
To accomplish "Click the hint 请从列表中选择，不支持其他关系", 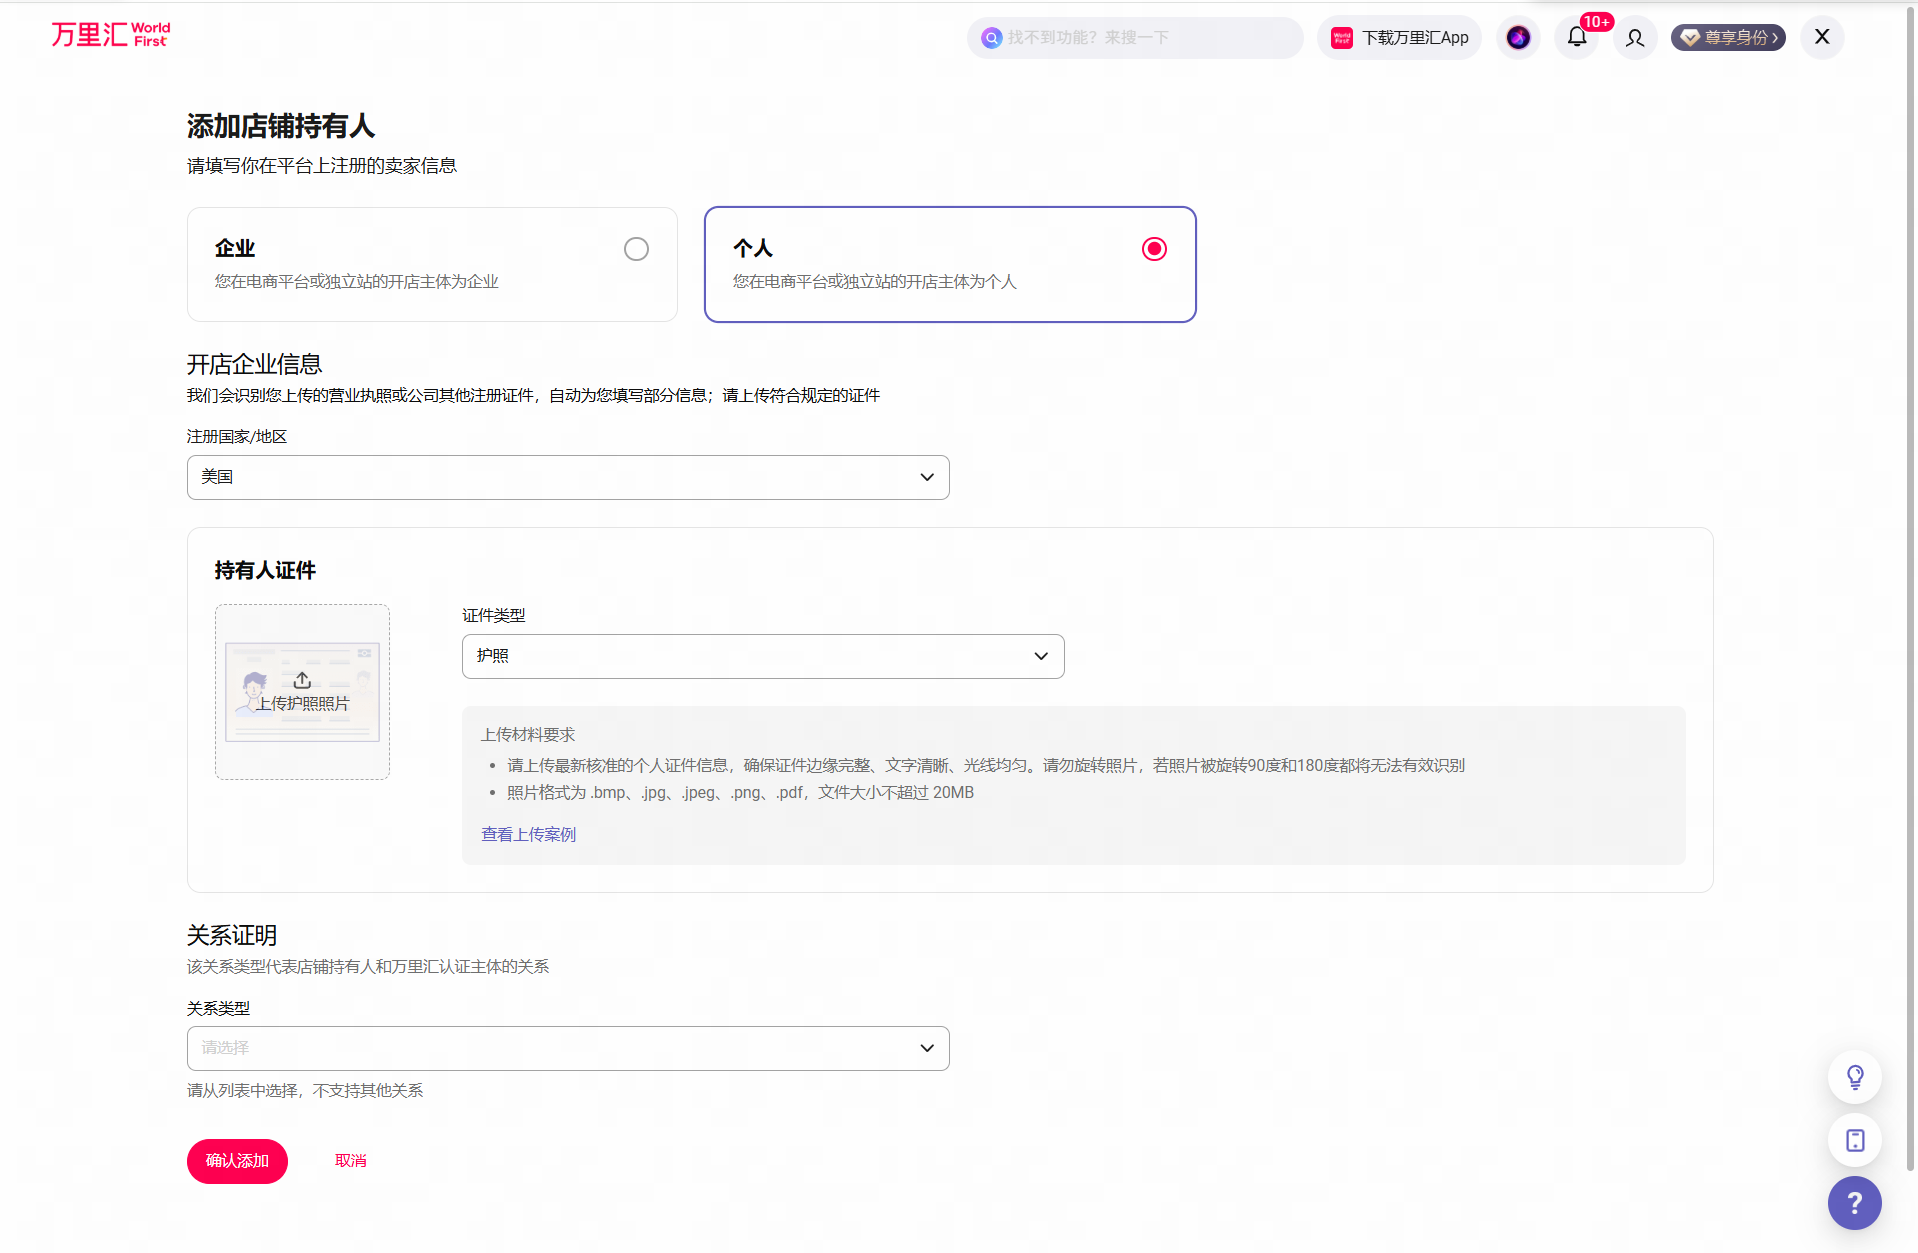I will coord(305,1091).
